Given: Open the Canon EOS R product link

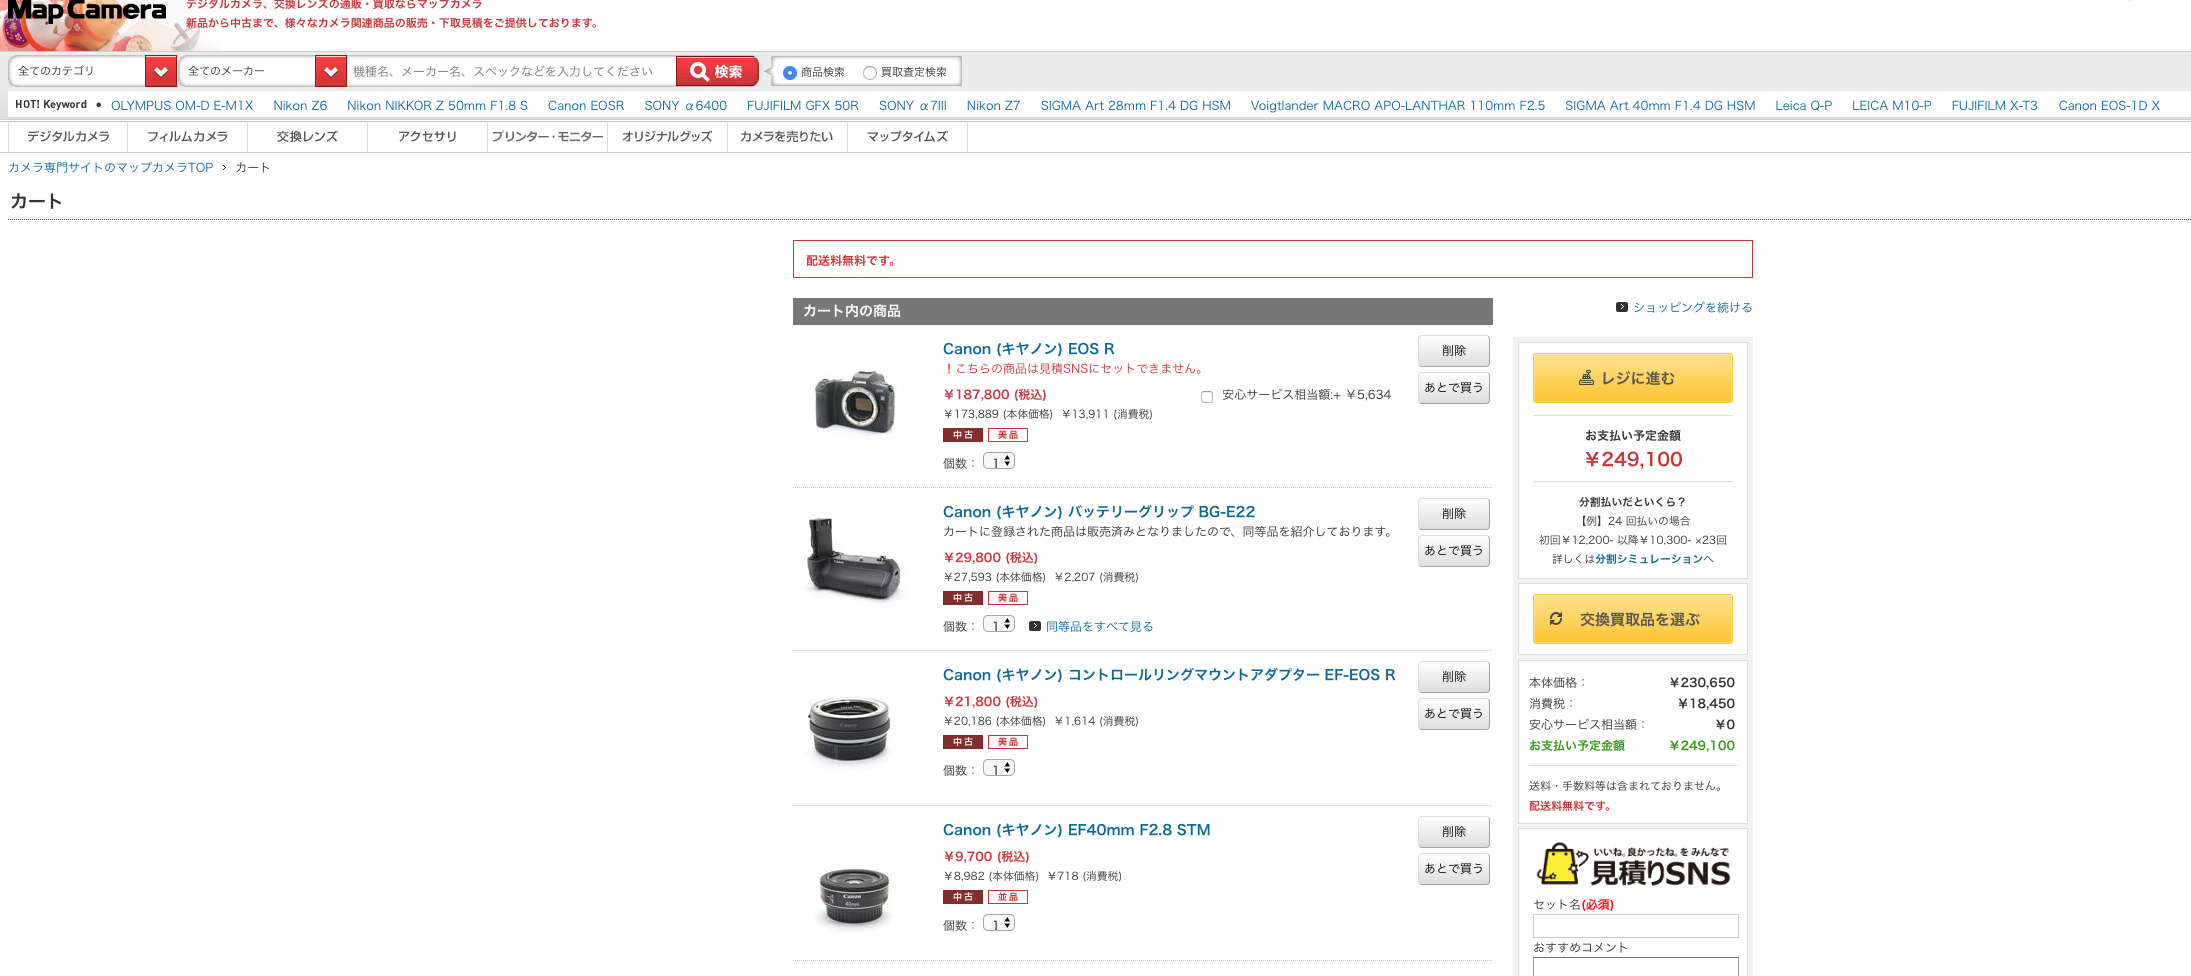Looking at the screenshot, I should tap(1028, 349).
